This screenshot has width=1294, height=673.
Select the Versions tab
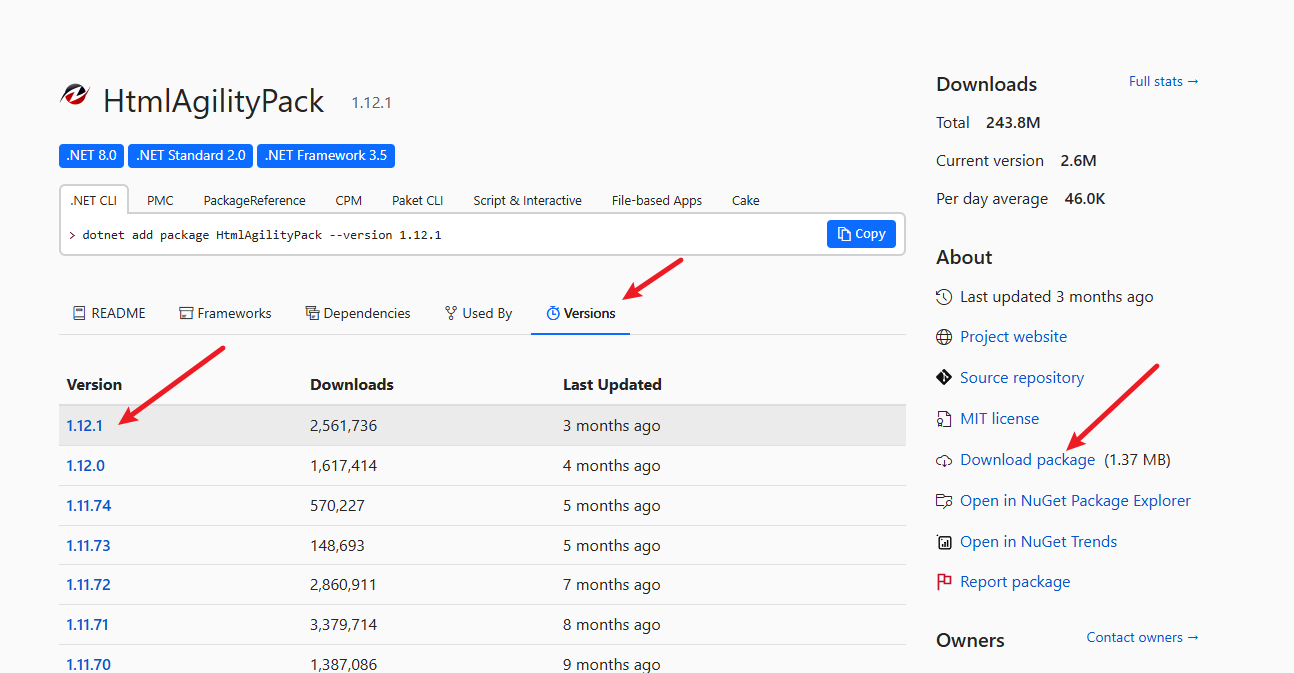click(581, 313)
